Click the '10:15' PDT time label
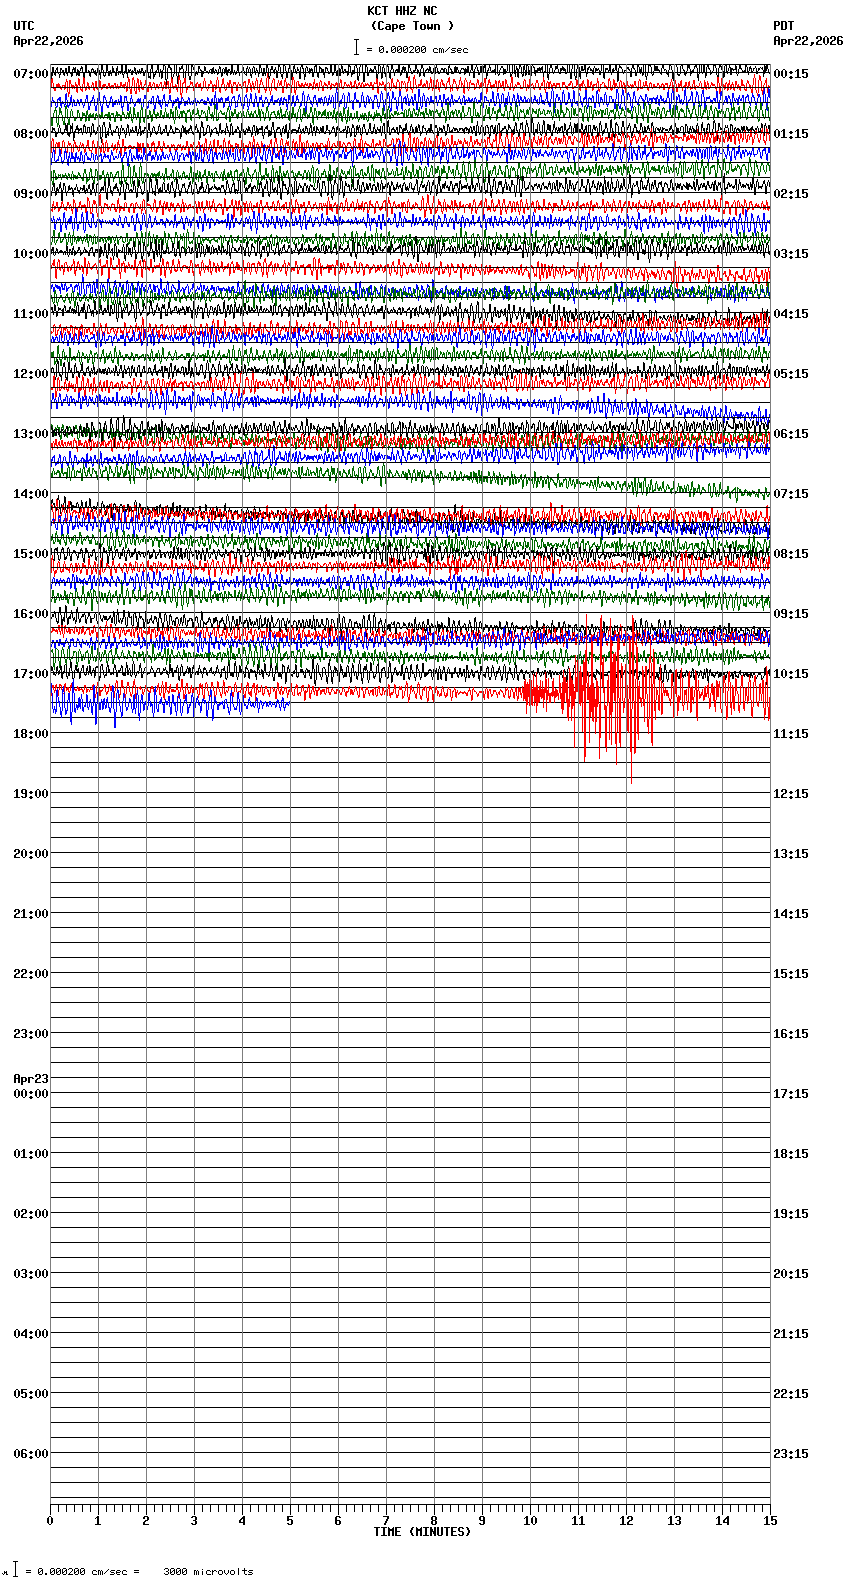This screenshot has height=1584, width=850. 791,674
